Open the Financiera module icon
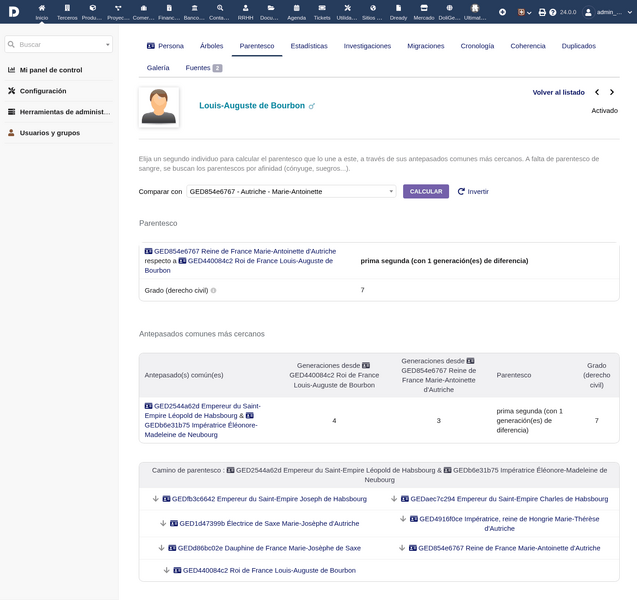This screenshot has height=600, width=637. pos(169,8)
